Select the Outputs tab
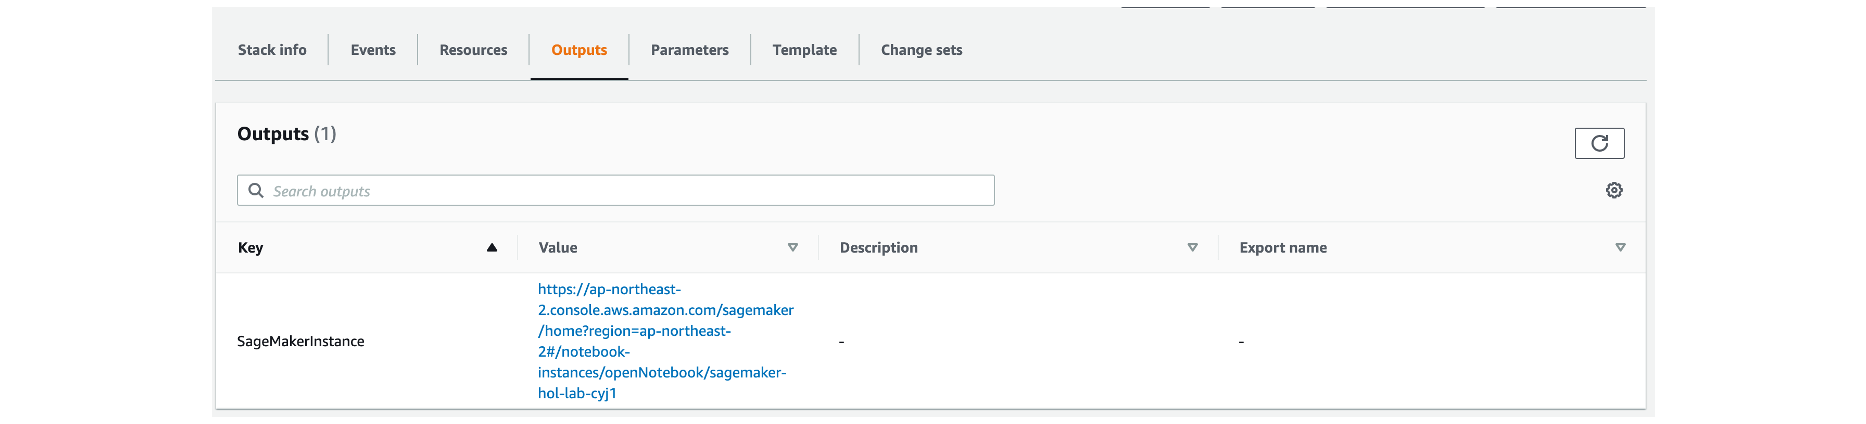 [579, 50]
